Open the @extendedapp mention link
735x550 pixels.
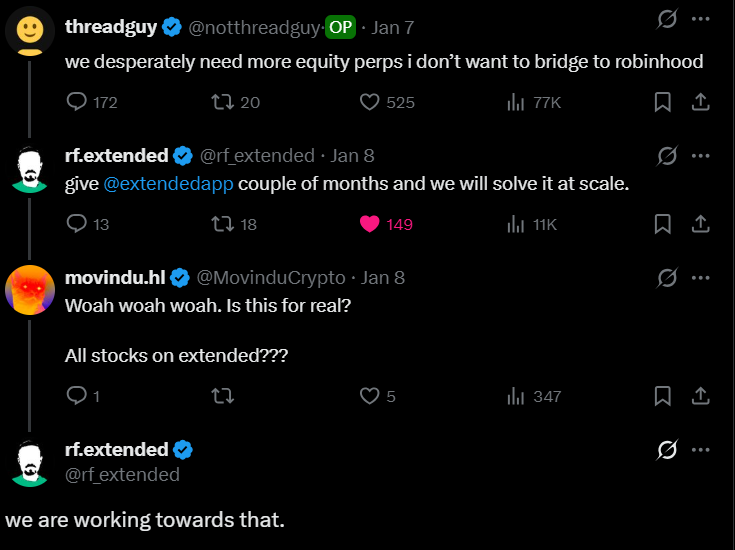[x=168, y=183]
